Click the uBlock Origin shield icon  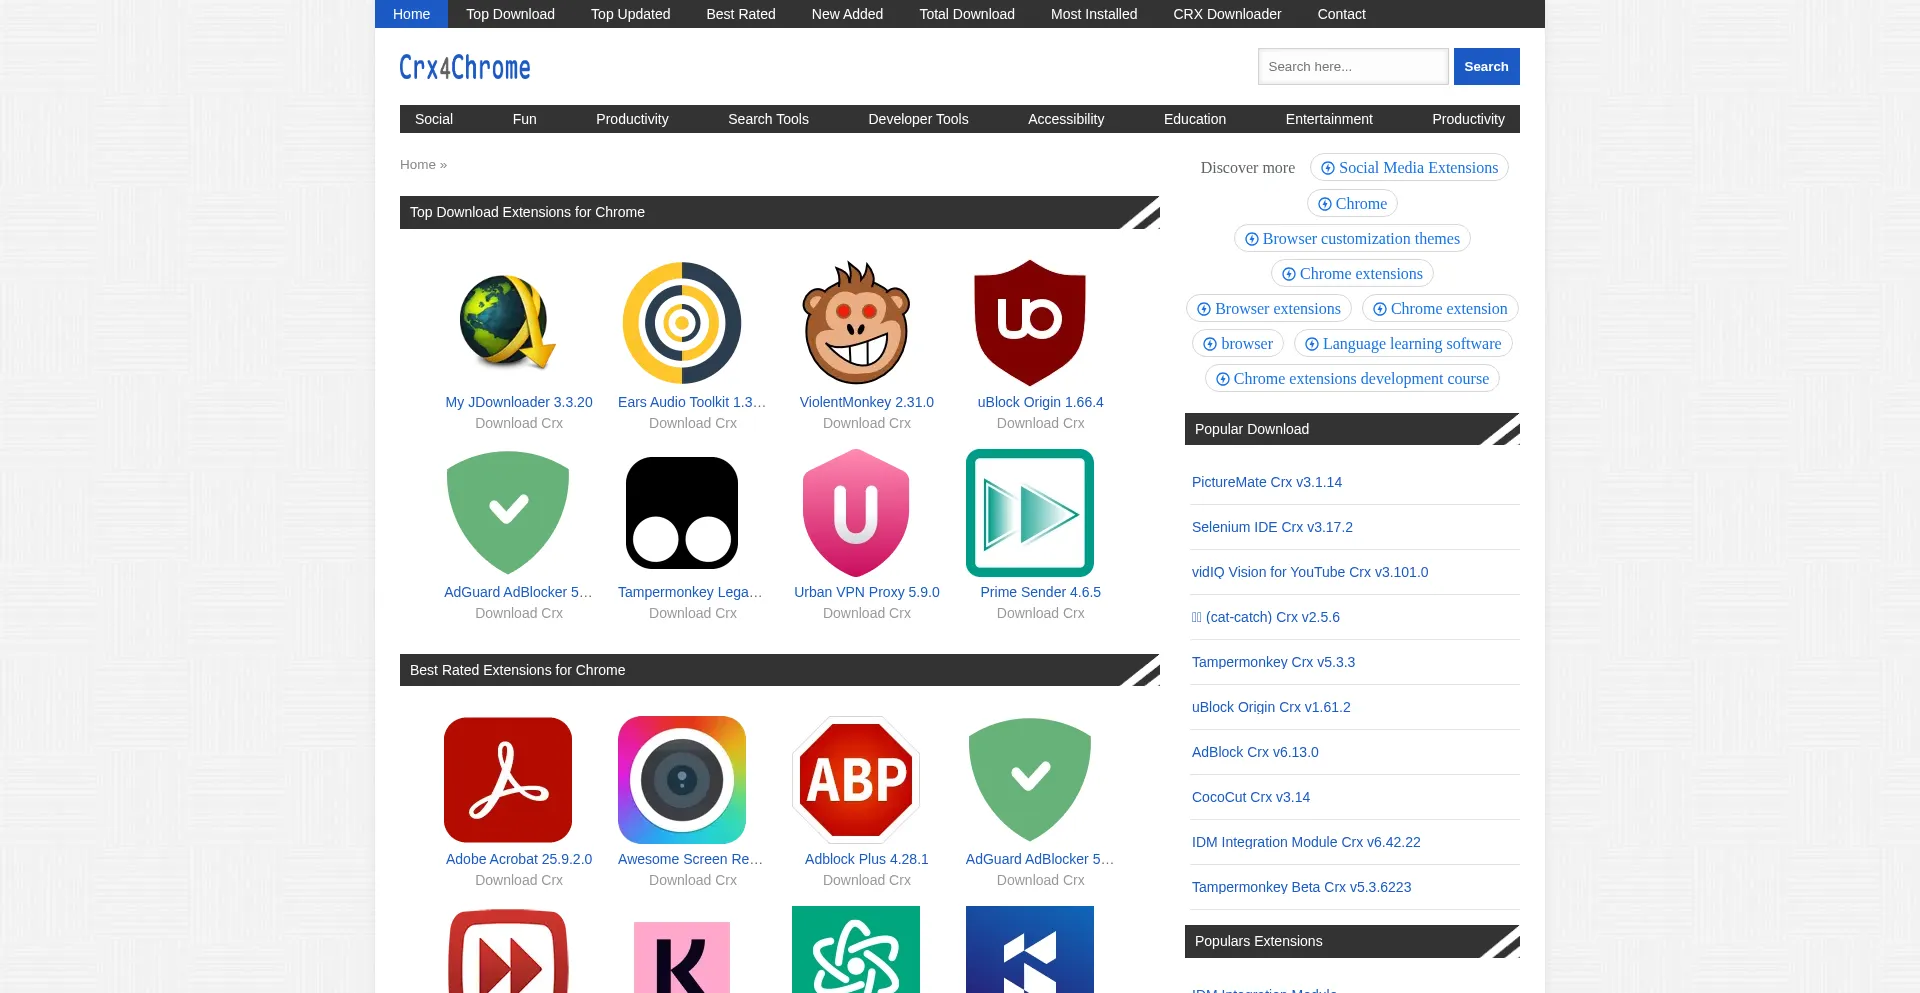click(1030, 323)
